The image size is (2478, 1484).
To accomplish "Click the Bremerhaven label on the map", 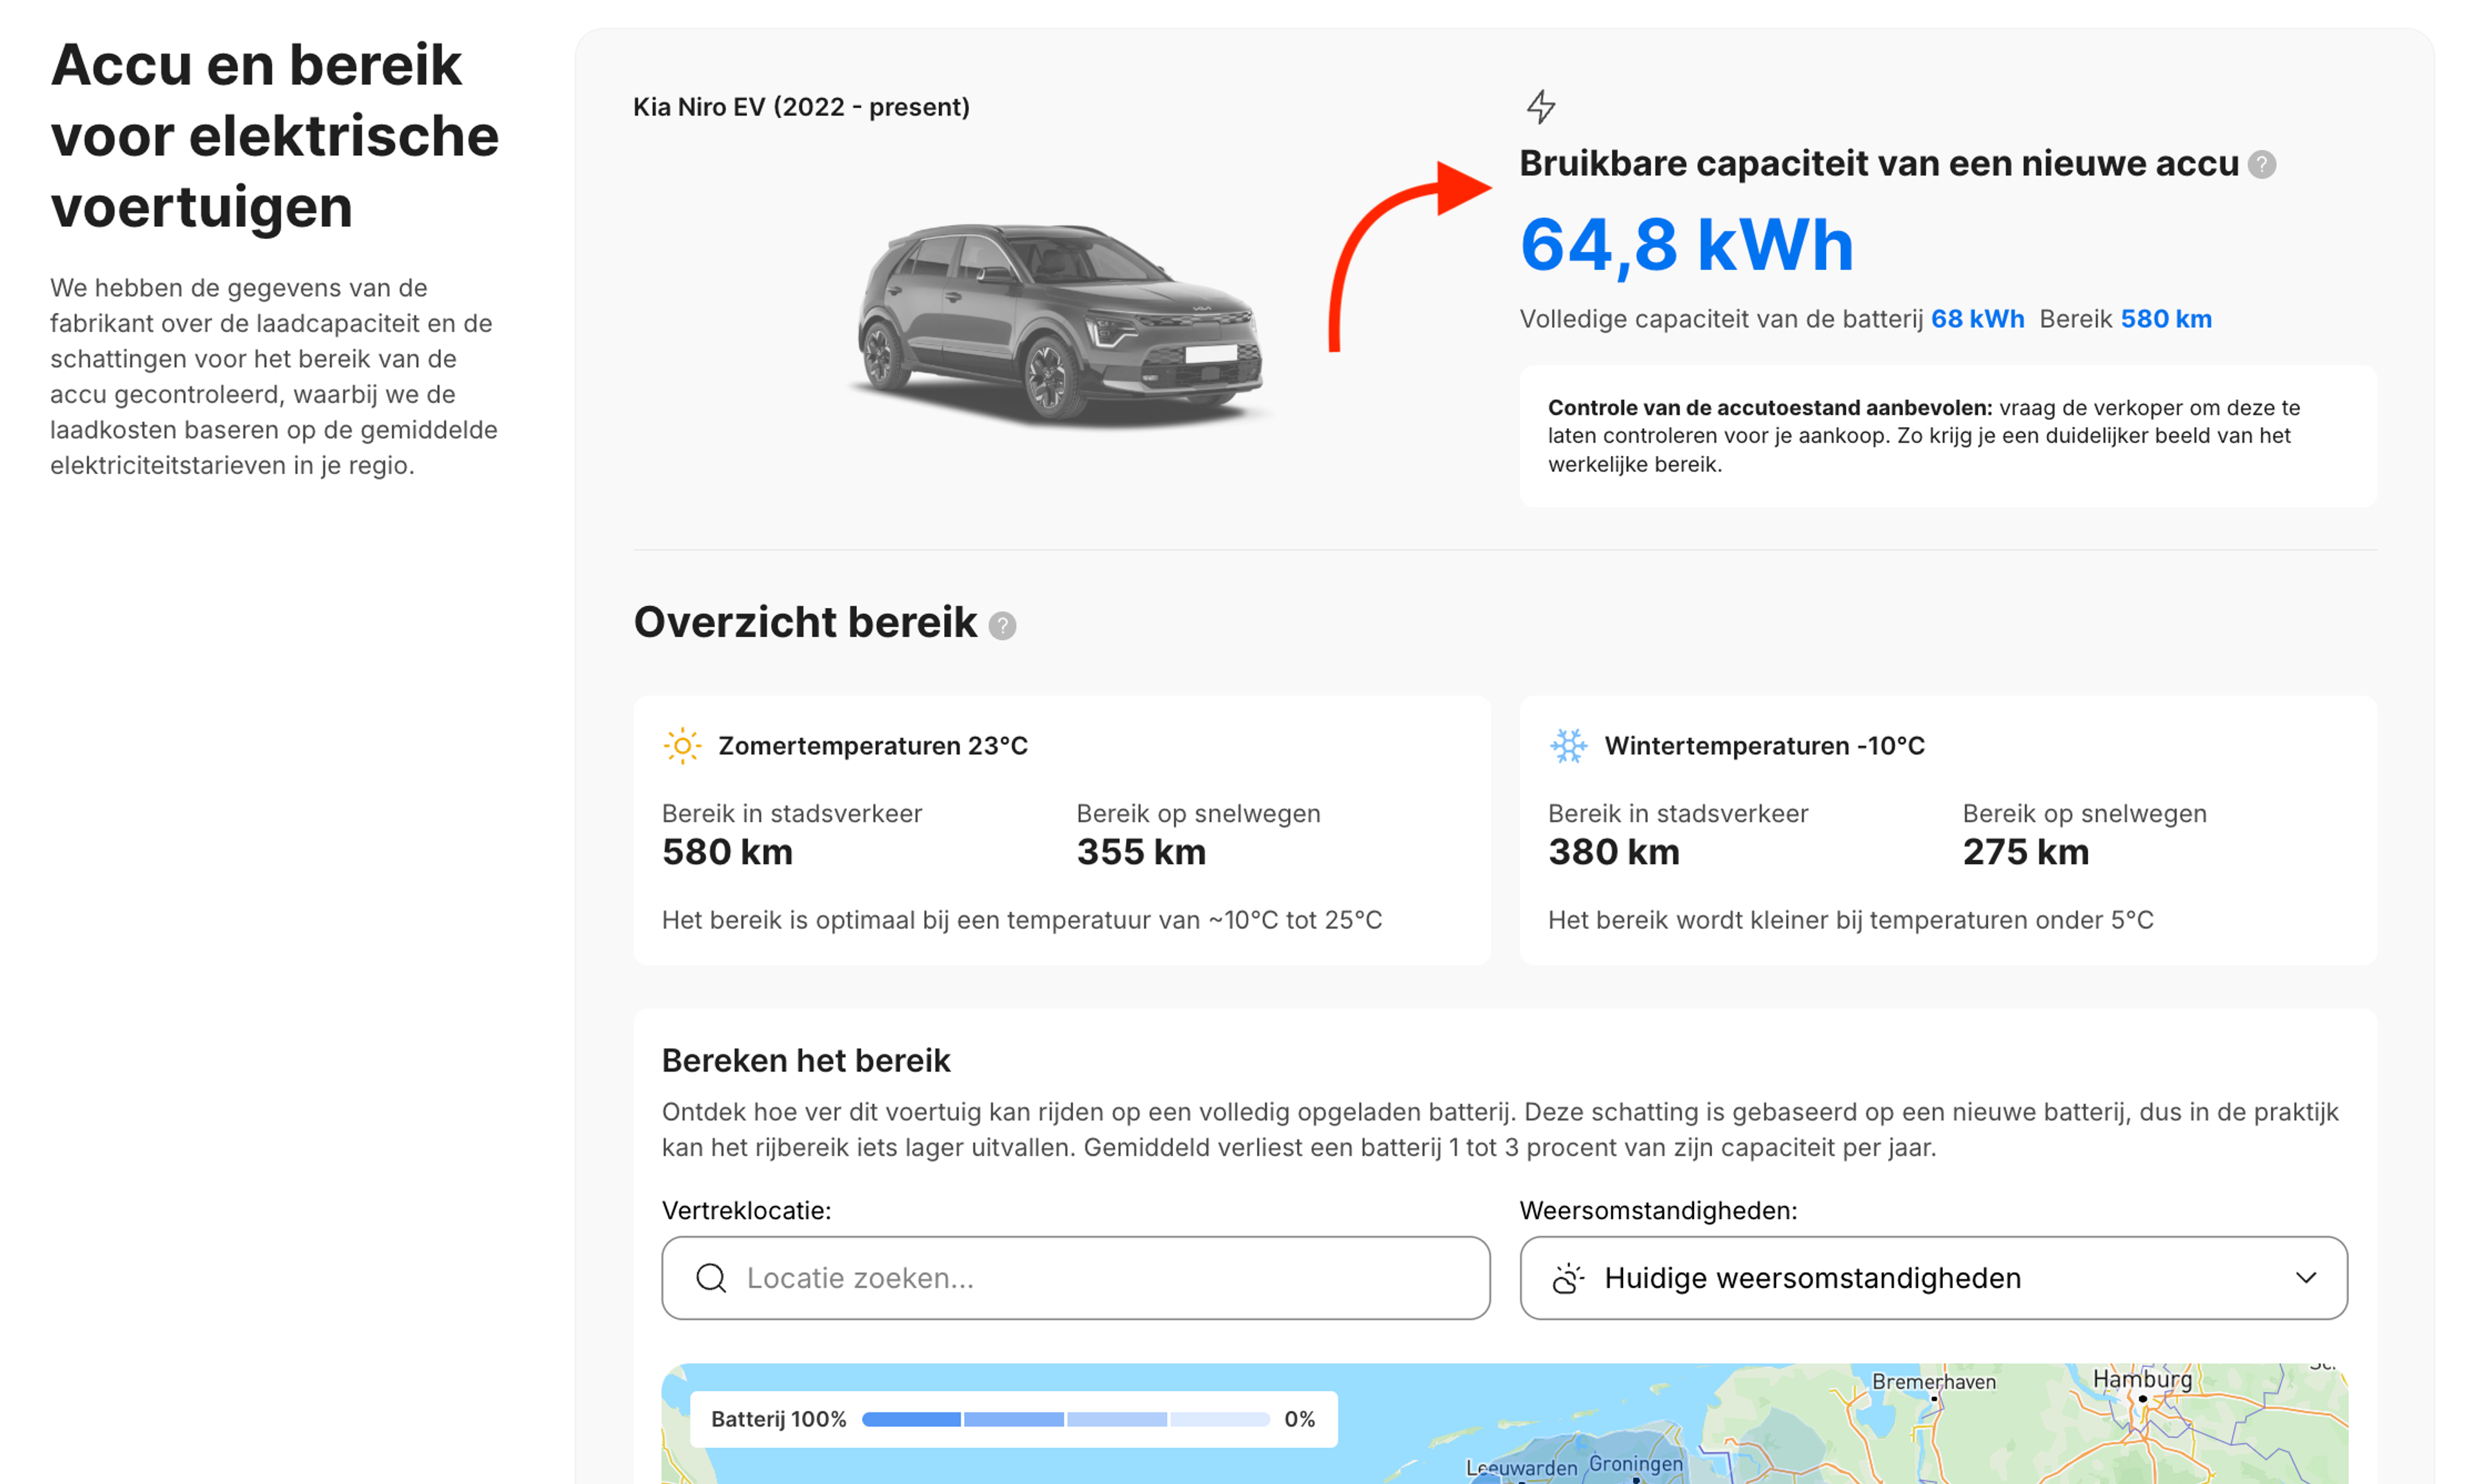I will 1933,1382.
